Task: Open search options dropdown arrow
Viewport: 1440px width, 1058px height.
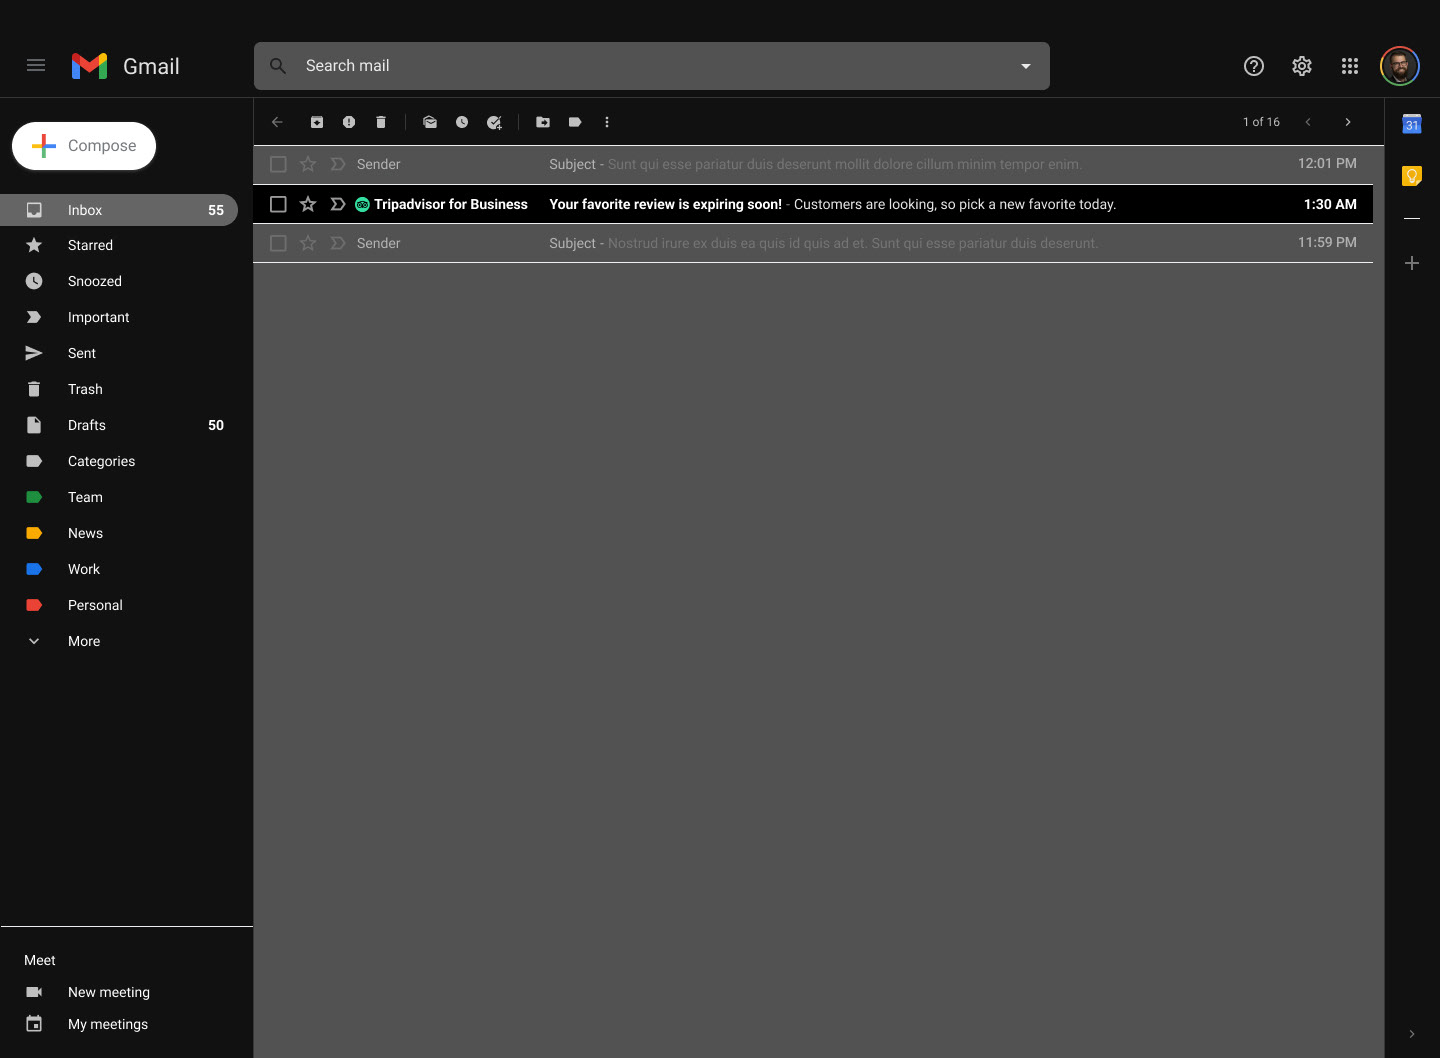Action: [1025, 66]
